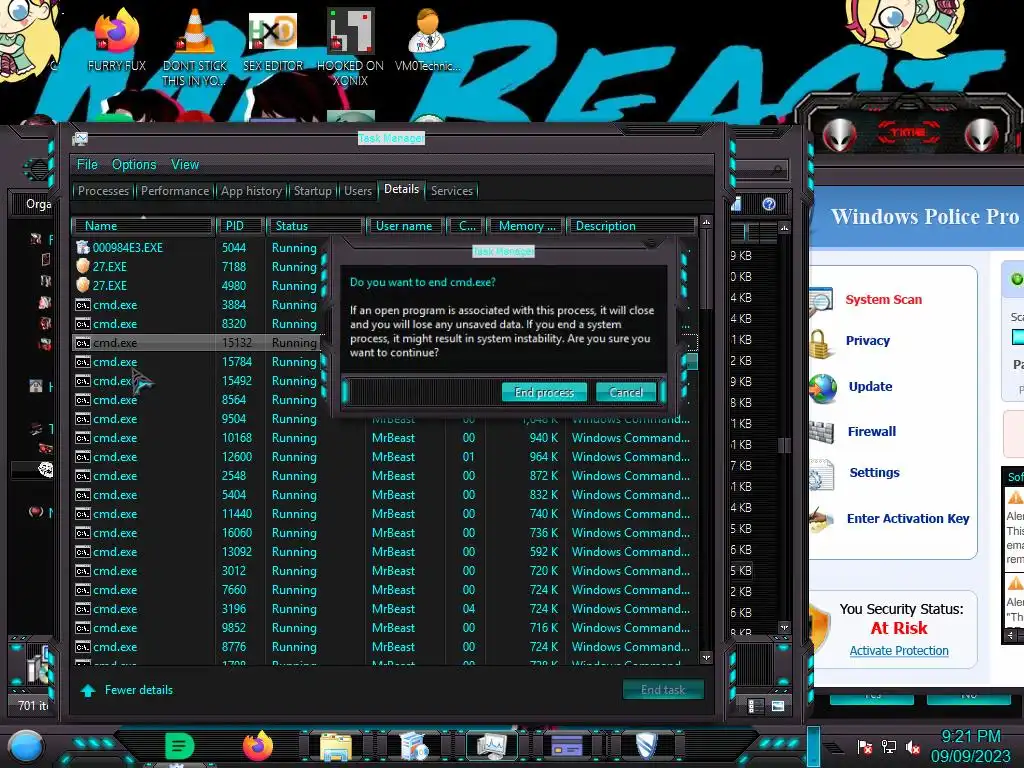Open Firewall in Windows Police Pro
Viewport: 1024px width, 768px height.
coord(871,431)
